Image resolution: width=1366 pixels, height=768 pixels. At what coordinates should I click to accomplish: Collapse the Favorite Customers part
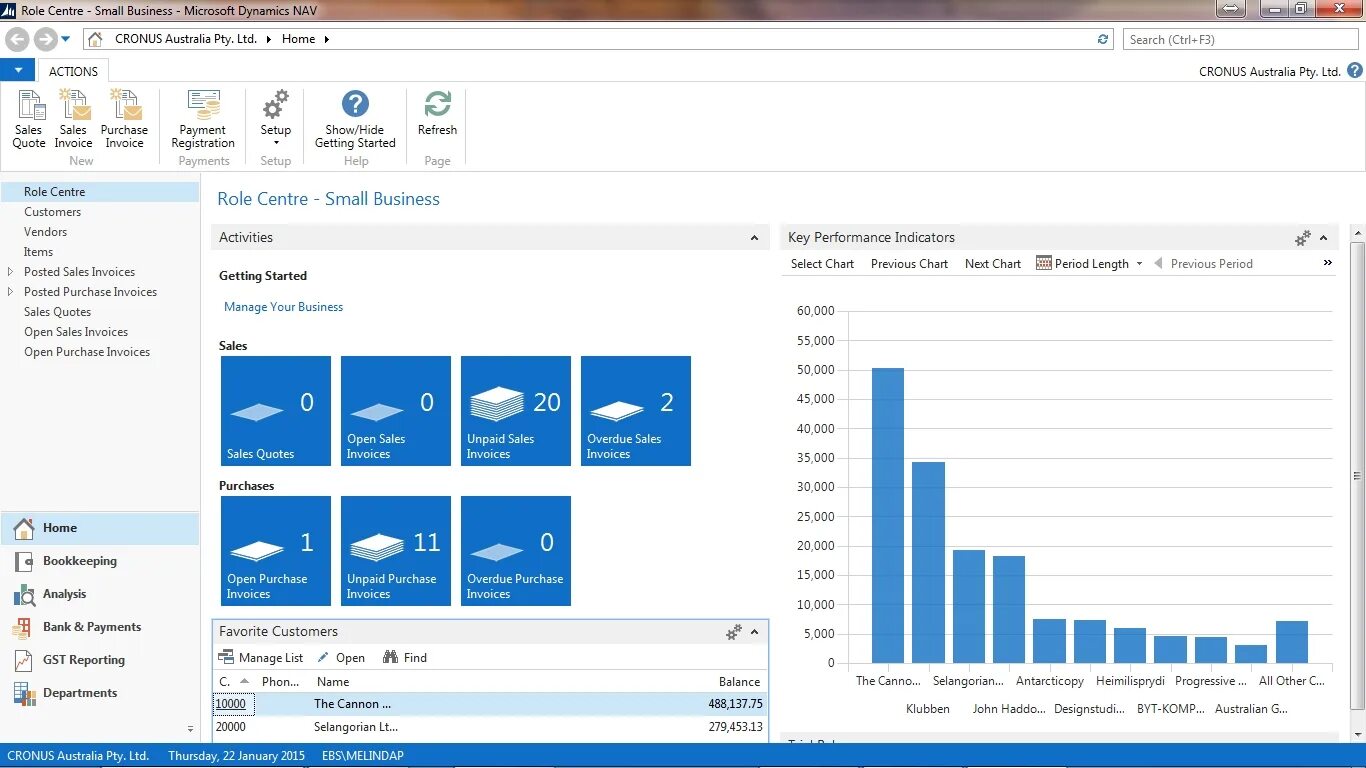point(754,632)
